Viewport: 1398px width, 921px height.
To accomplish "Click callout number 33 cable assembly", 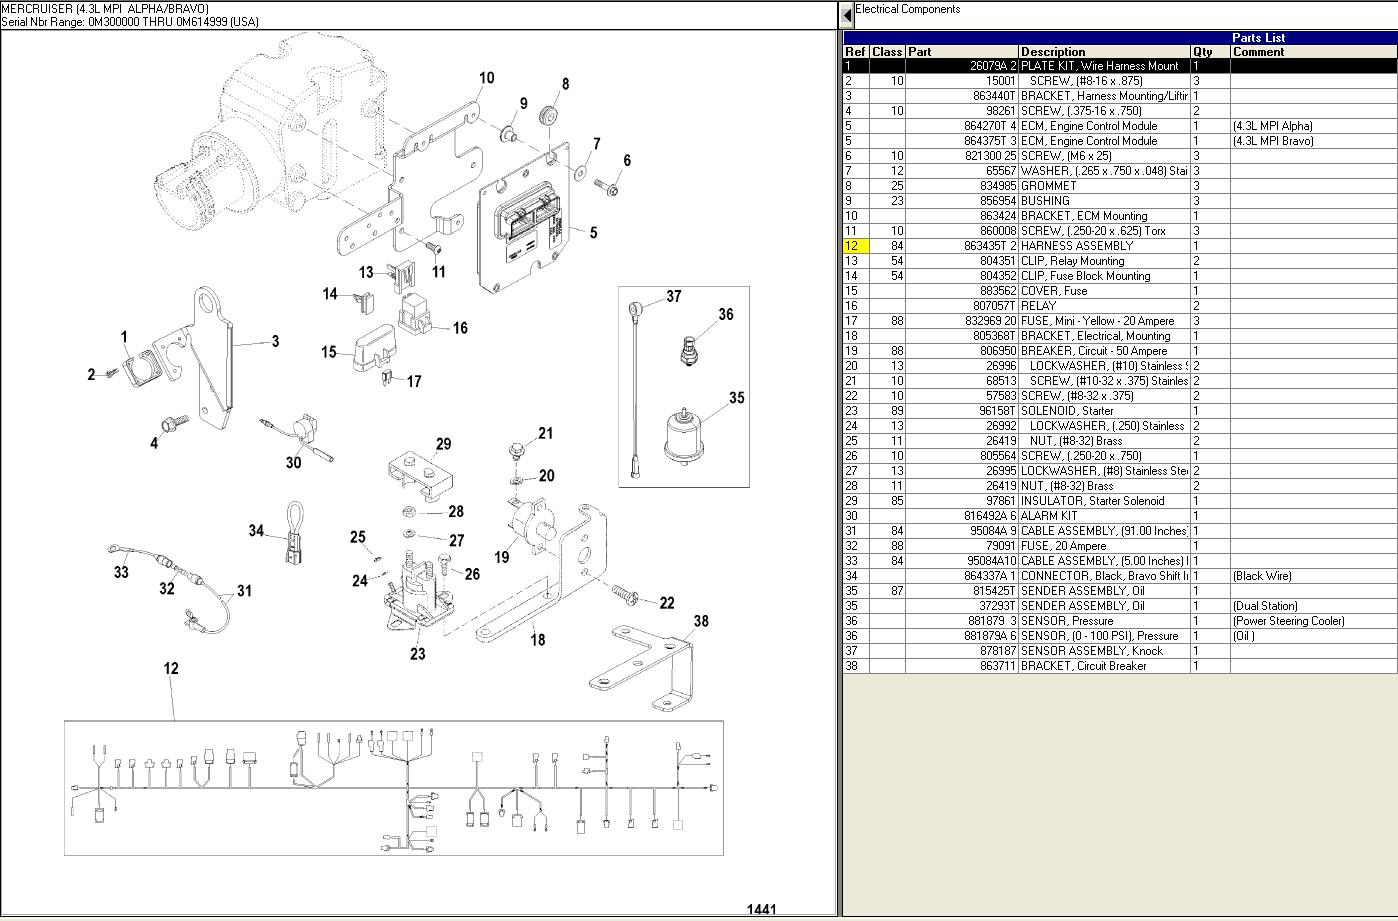I will pyautogui.click(x=121, y=572).
